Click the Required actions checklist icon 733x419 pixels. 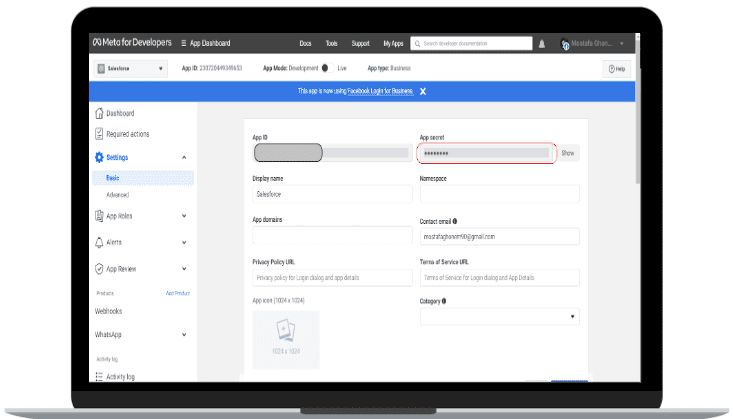point(99,134)
